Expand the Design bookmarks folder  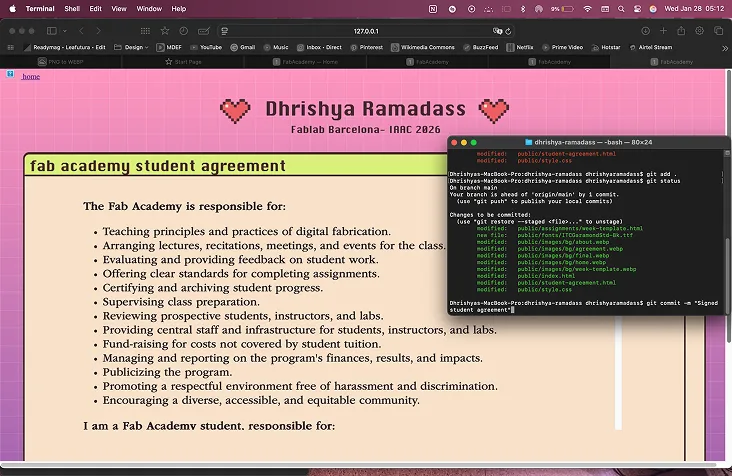131,47
